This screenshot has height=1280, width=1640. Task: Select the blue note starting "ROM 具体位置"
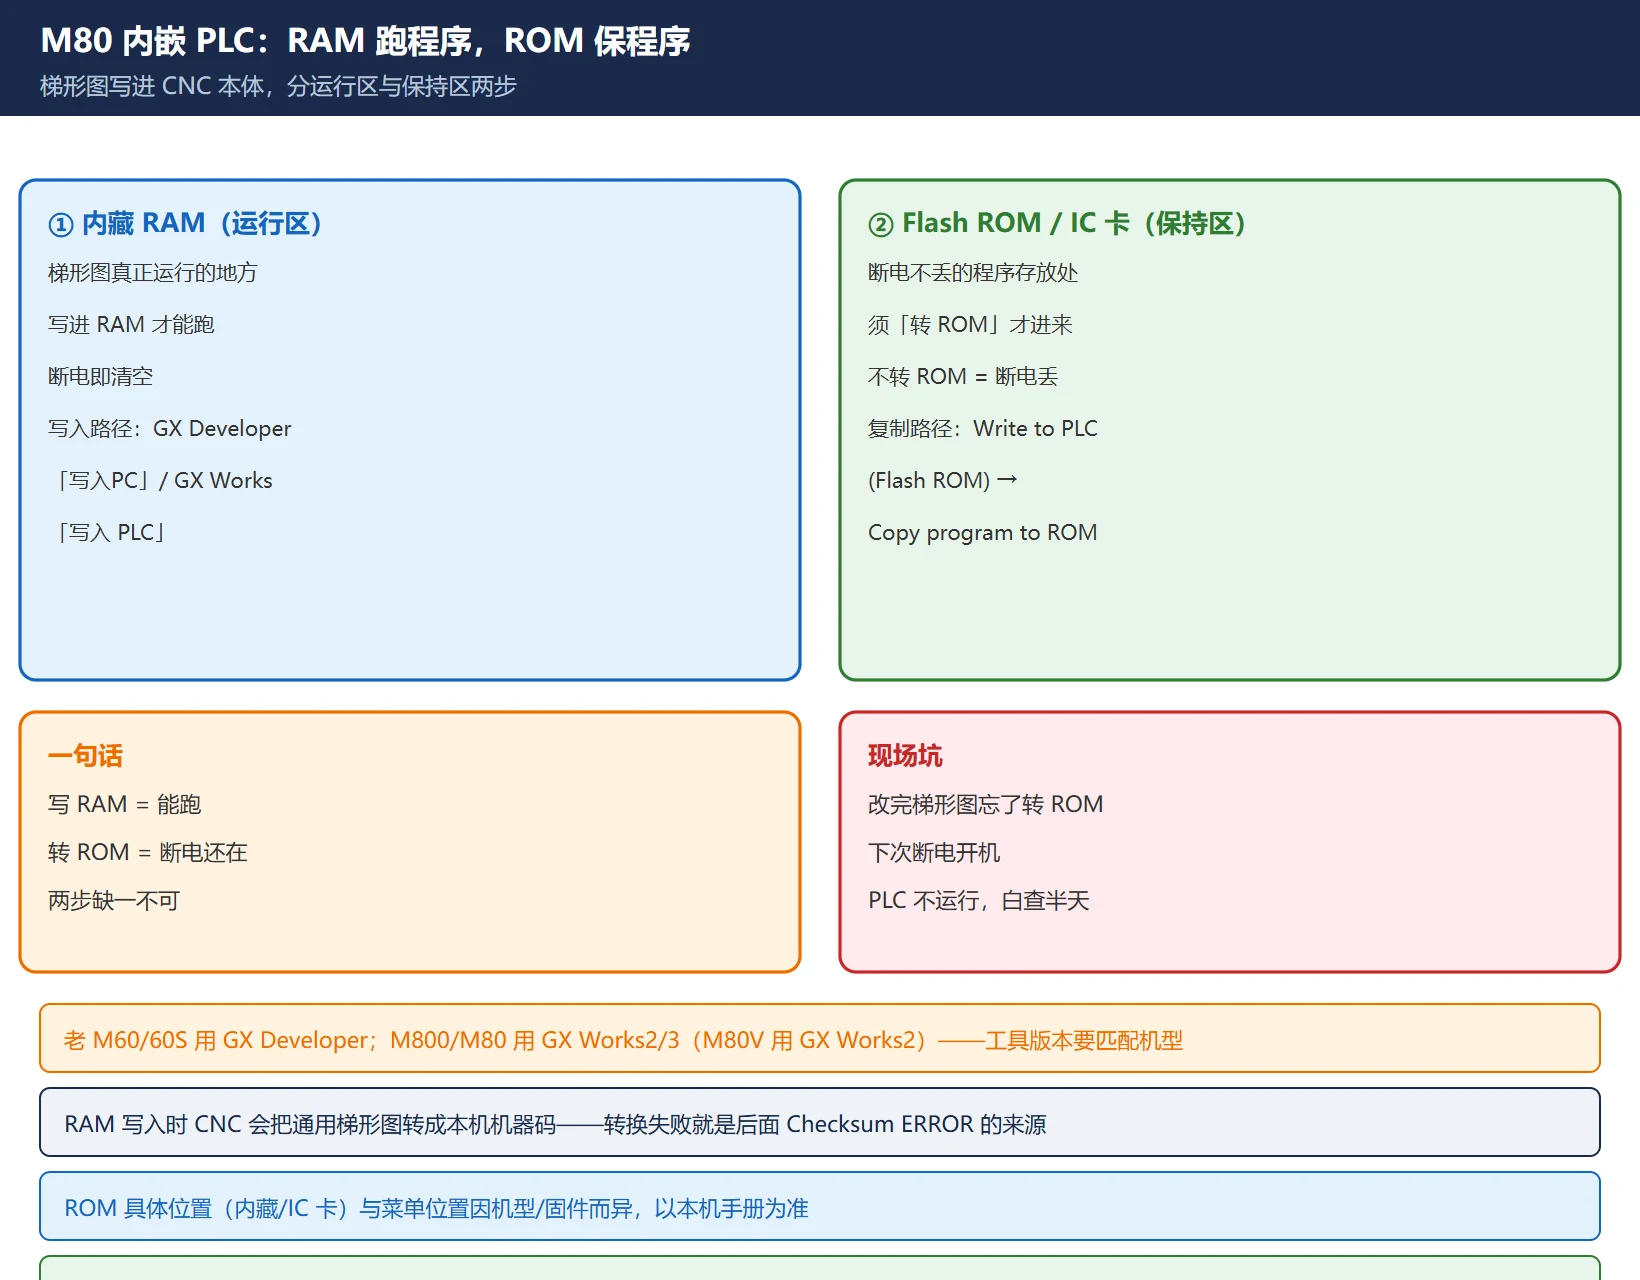click(820, 1207)
